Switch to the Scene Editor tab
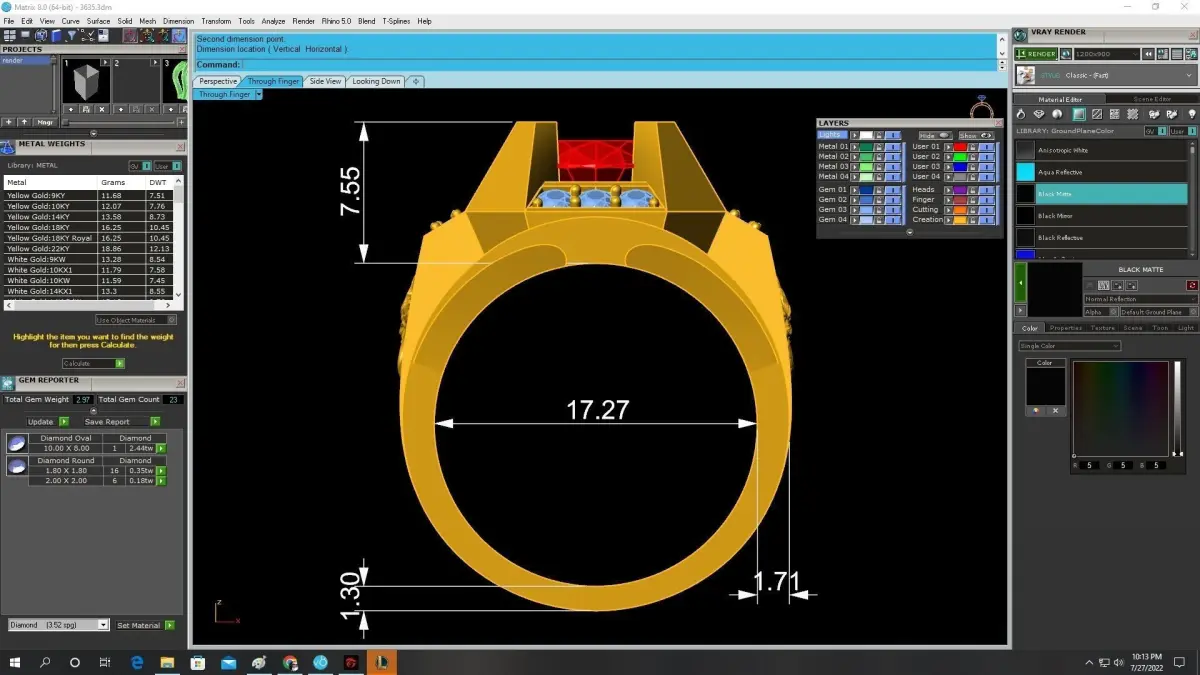Screen dimensions: 1200x675 (x=1152, y=100)
